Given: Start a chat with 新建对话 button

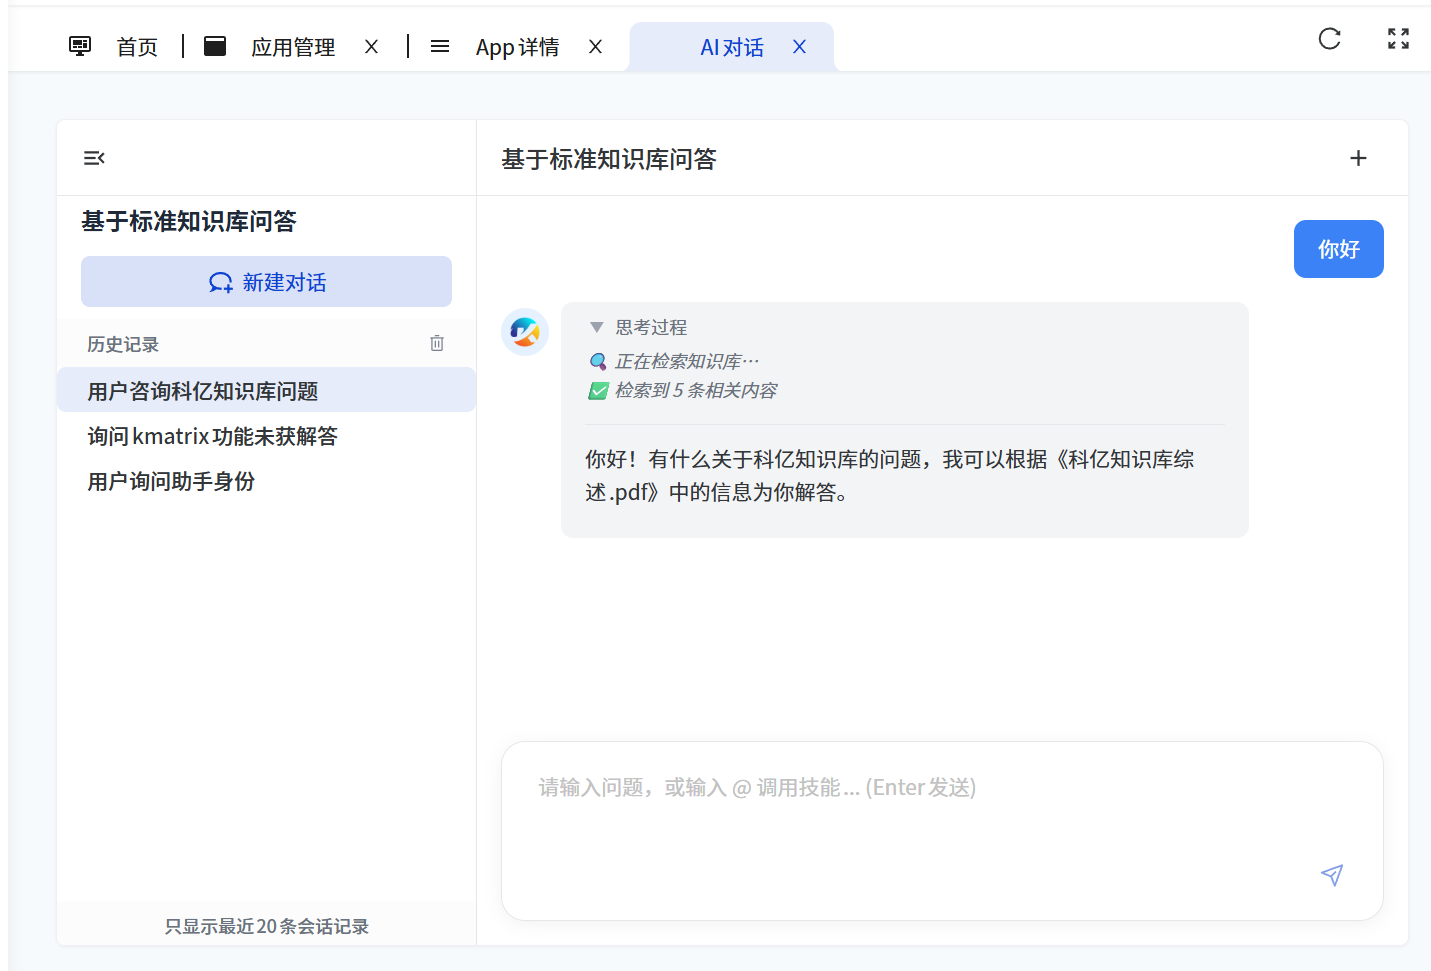Looking at the screenshot, I should click(x=266, y=282).
